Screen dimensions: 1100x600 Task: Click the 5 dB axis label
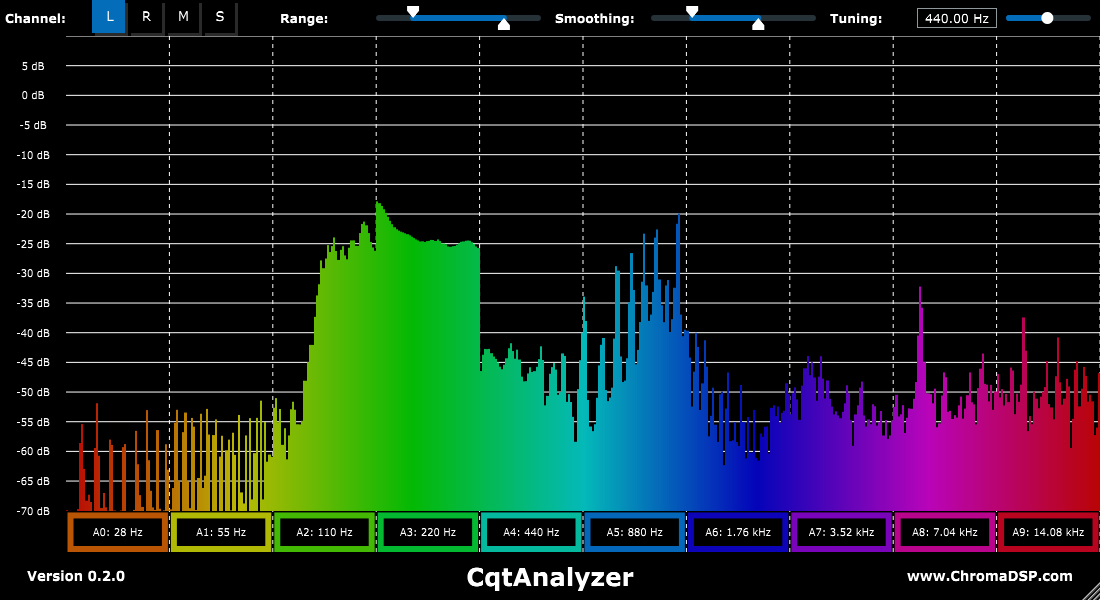pos(33,66)
